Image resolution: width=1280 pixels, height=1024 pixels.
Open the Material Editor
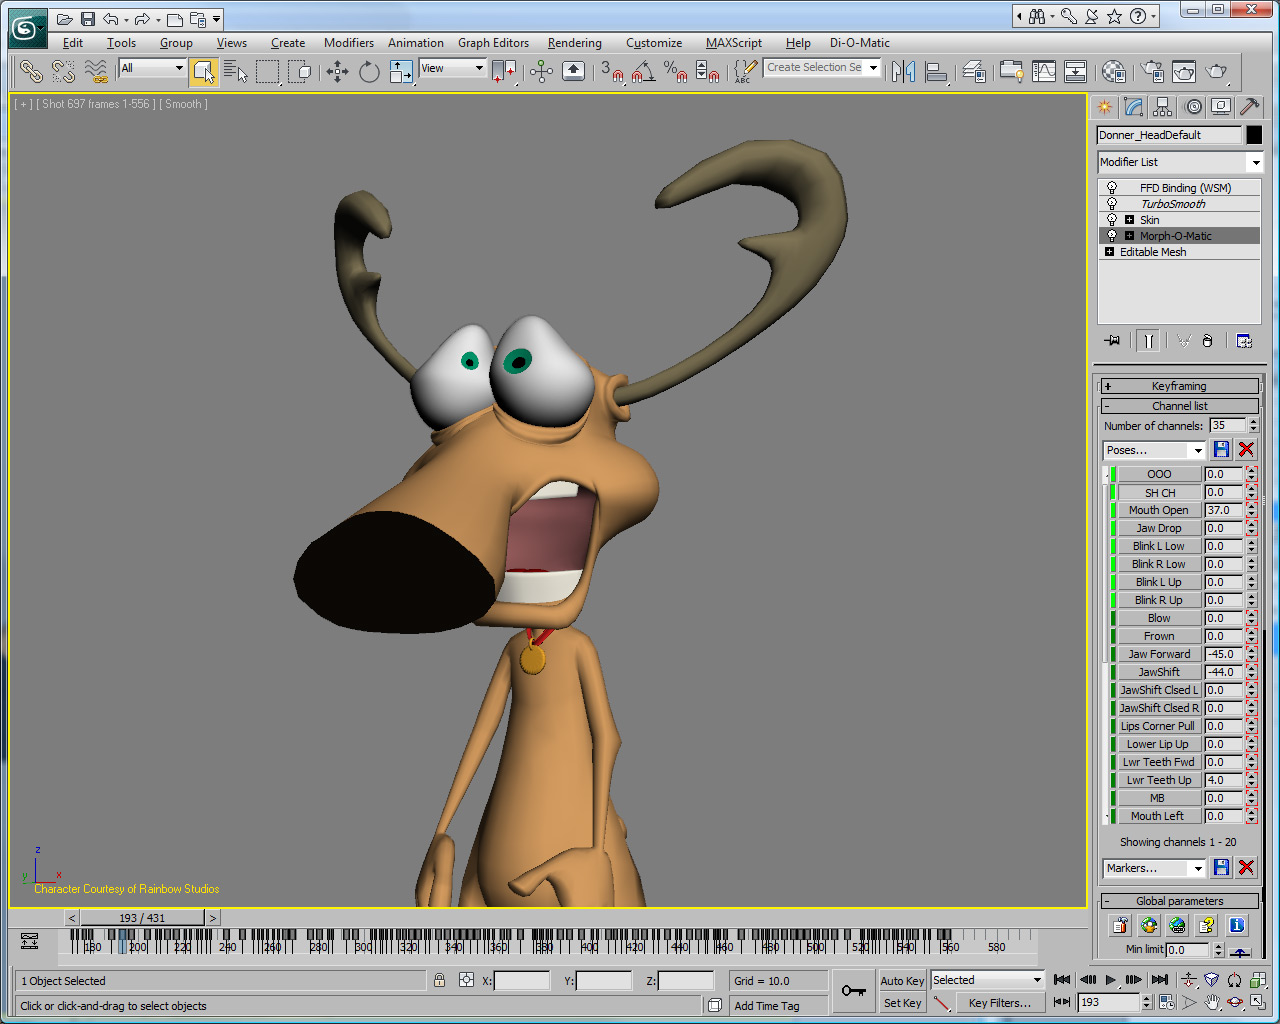1114,71
